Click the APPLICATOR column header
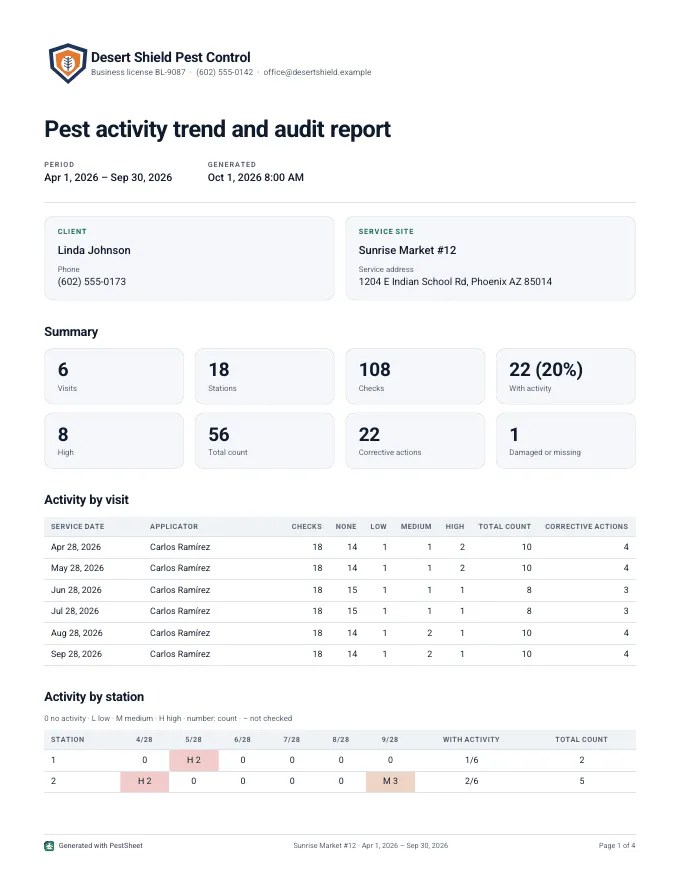This screenshot has width=680, height=880. (174, 526)
